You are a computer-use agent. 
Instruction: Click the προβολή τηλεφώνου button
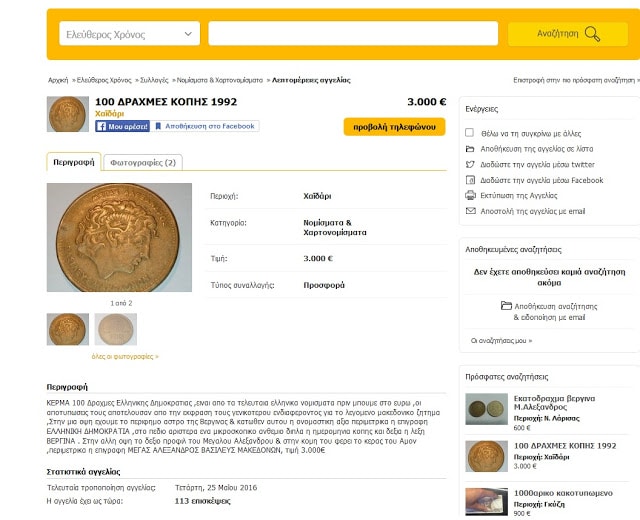pos(394,127)
